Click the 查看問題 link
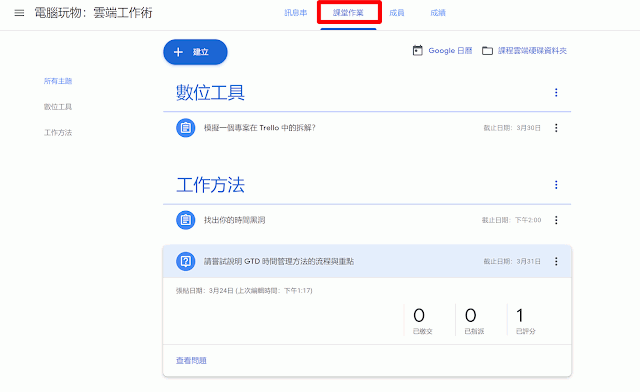This screenshot has width=640, height=392. [x=191, y=361]
